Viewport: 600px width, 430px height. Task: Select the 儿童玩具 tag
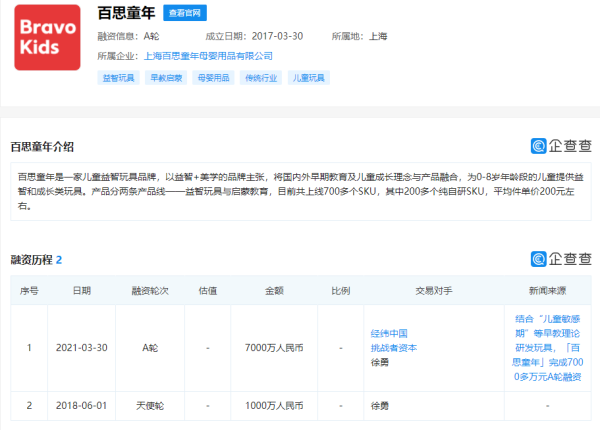coord(308,78)
